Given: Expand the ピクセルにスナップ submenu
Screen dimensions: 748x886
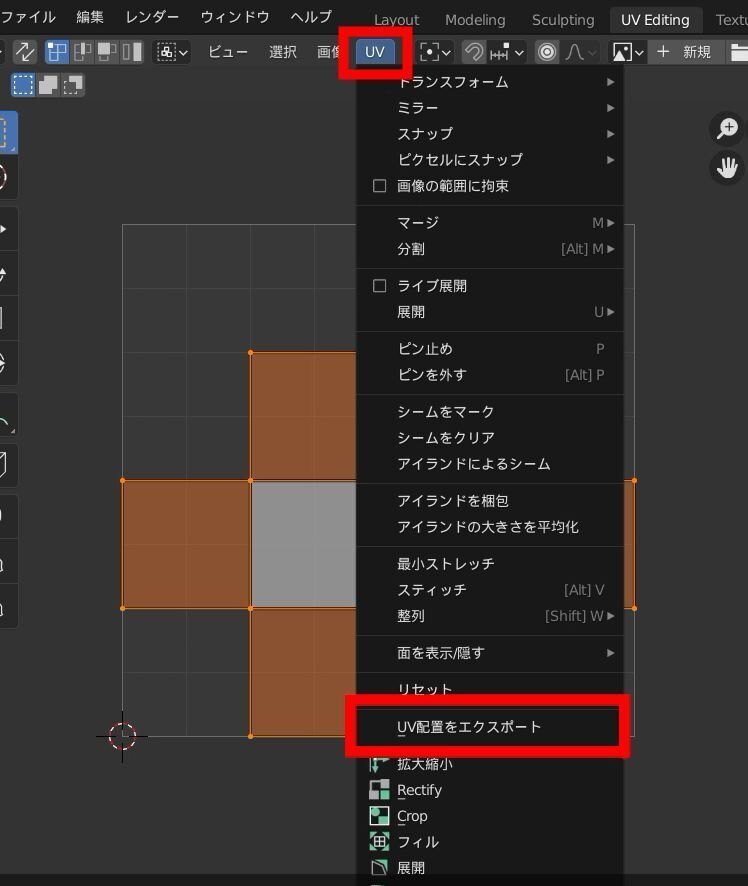Looking at the screenshot, I should (x=490, y=160).
